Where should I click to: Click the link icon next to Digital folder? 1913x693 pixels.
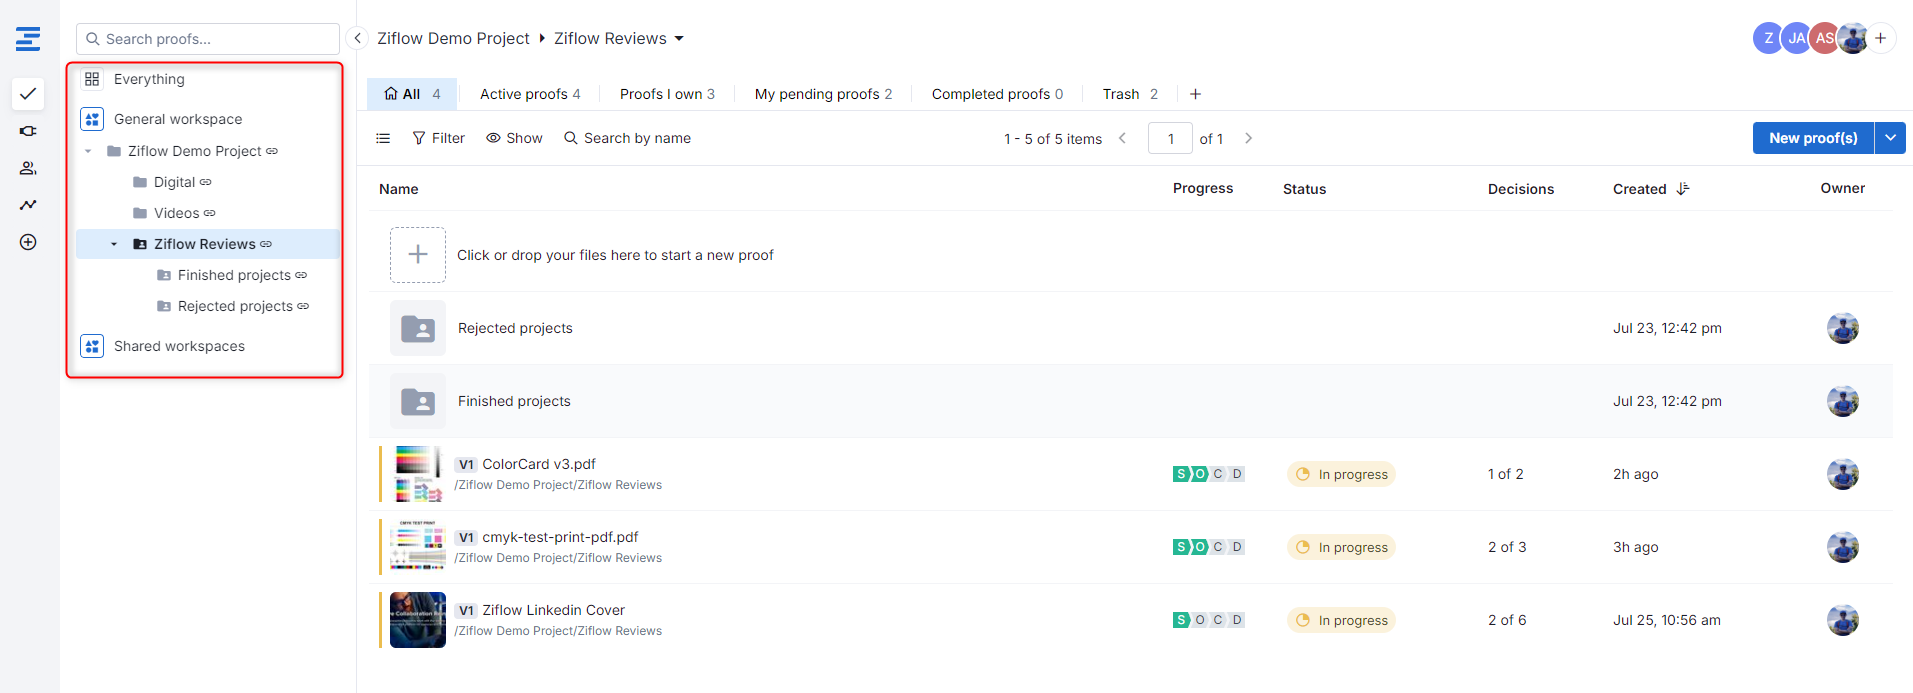(206, 182)
